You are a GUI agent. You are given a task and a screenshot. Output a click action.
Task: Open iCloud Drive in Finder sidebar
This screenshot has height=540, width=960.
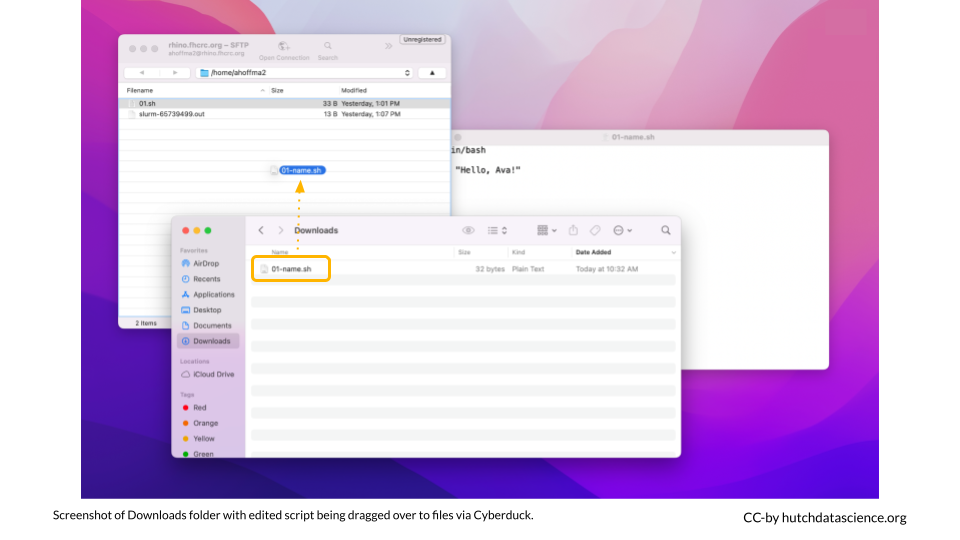coord(213,374)
